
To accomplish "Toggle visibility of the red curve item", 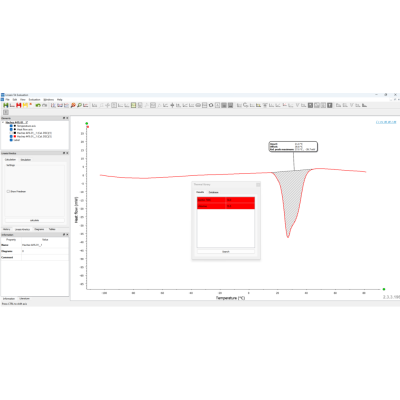I will [x=11, y=137].
